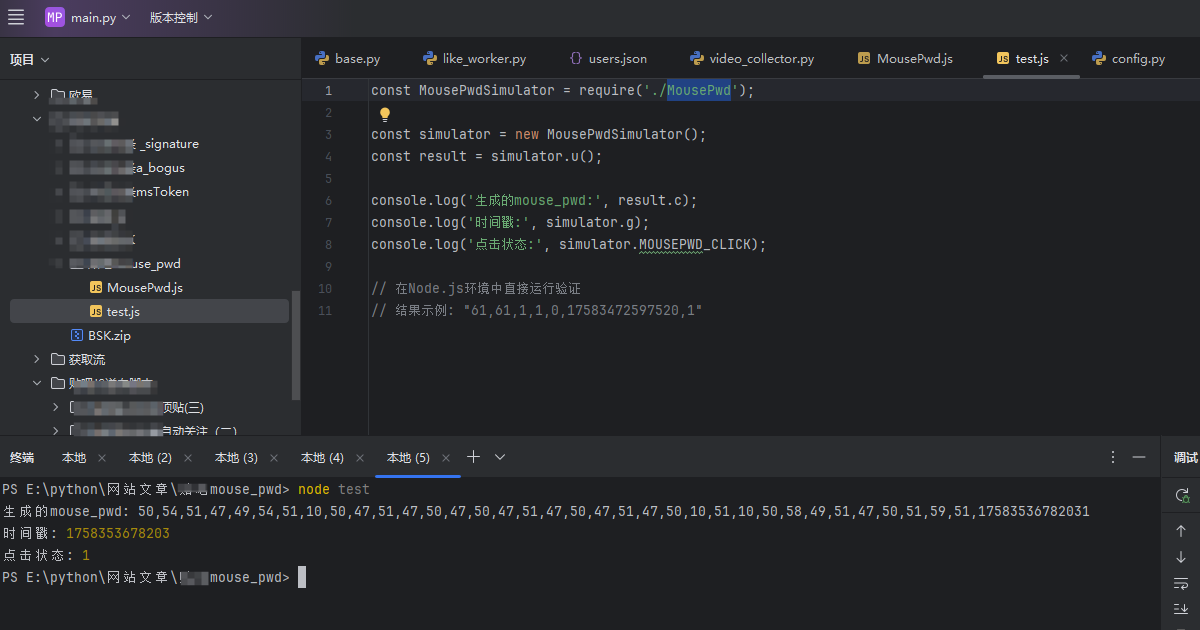The image size is (1200, 630).
Task: Switch to terminal tab 本地 (3)
Action: click(236, 458)
